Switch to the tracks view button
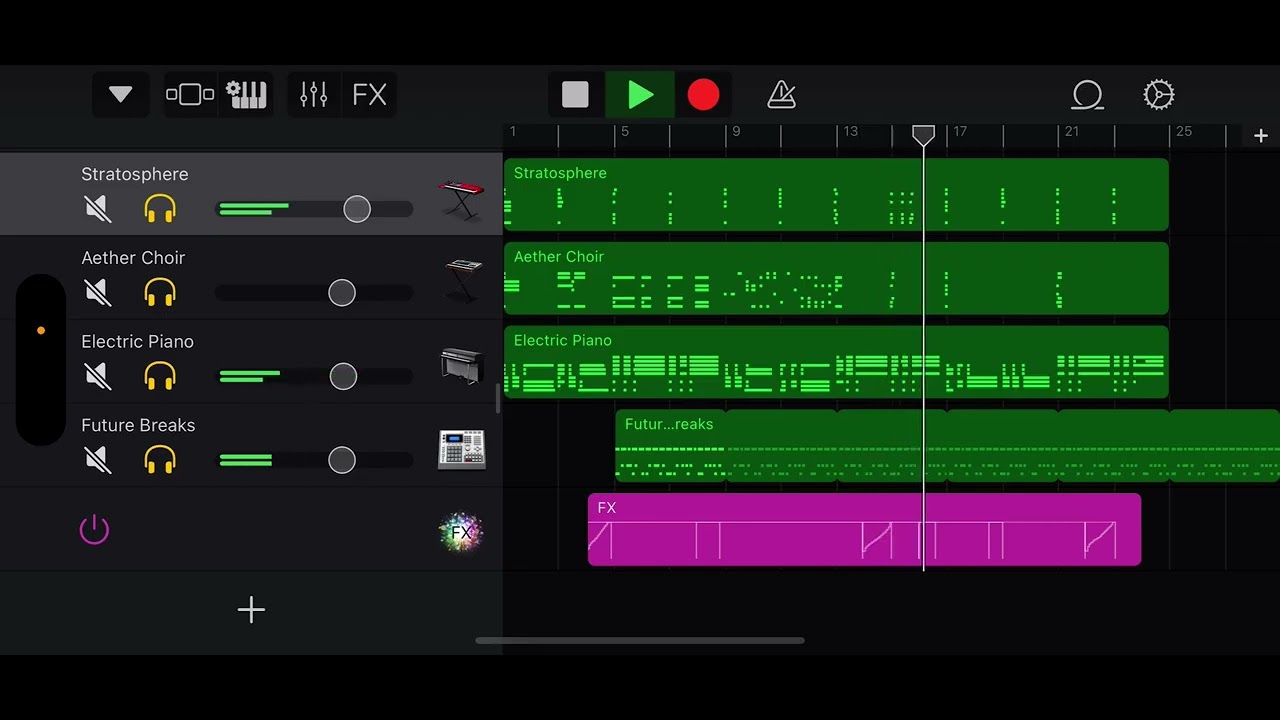The height and width of the screenshot is (720, 1280). (x=190, y=95)
